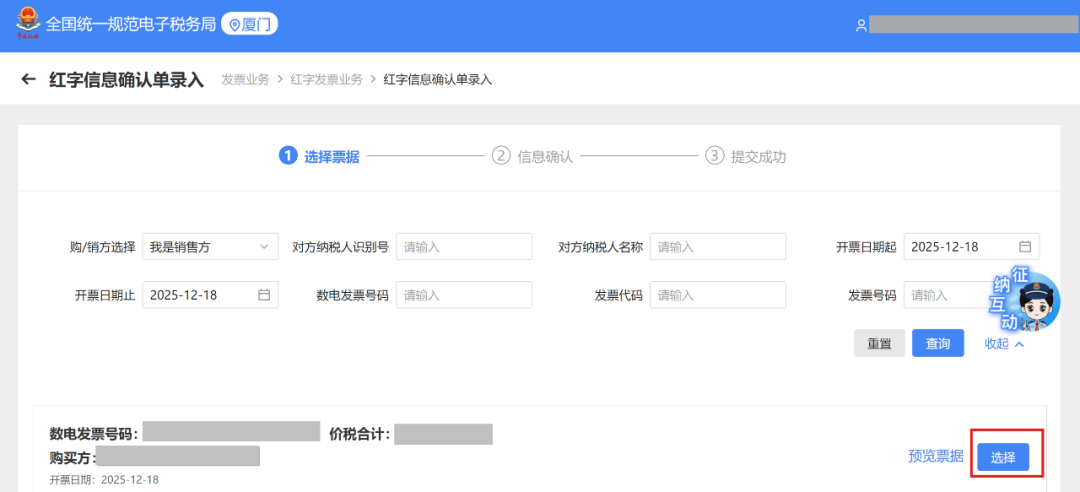The height and width of the screenshot is (492, 1080).
Task: Go to 红字发票业务 breadcrumb
Action: [326, 80]
